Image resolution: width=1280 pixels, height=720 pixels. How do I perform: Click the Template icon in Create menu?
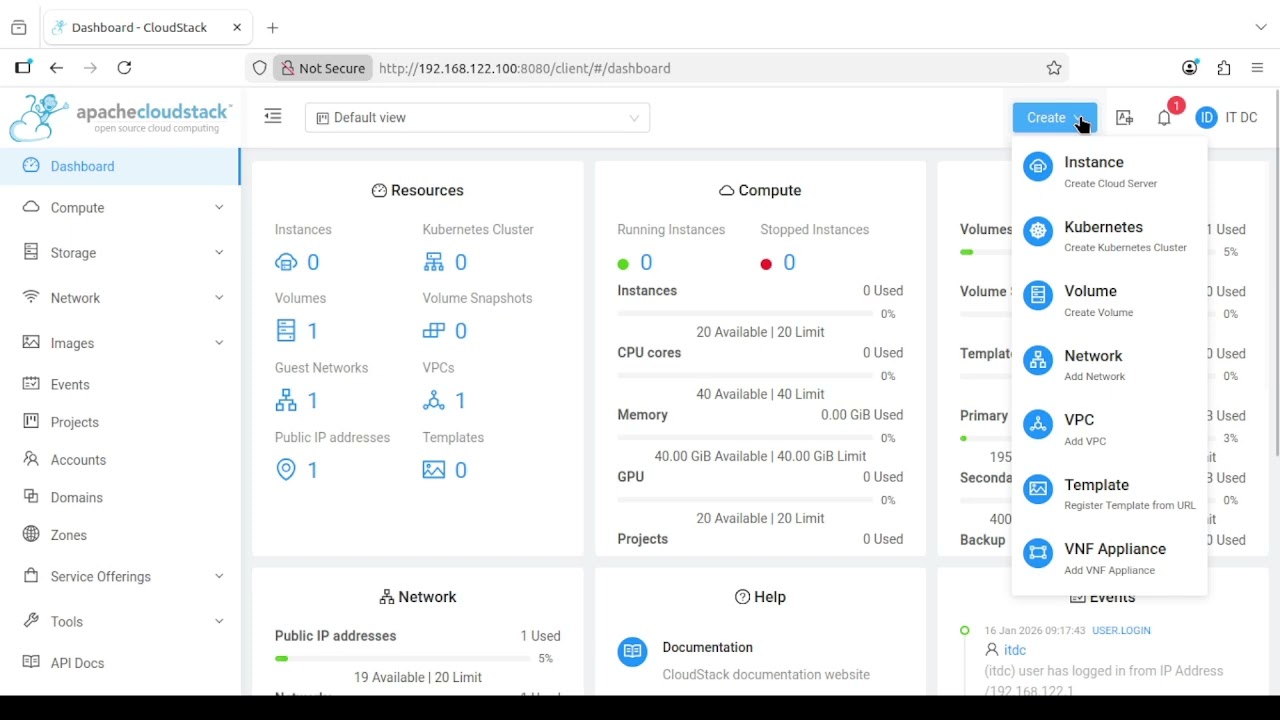[x=1038, y=489]
